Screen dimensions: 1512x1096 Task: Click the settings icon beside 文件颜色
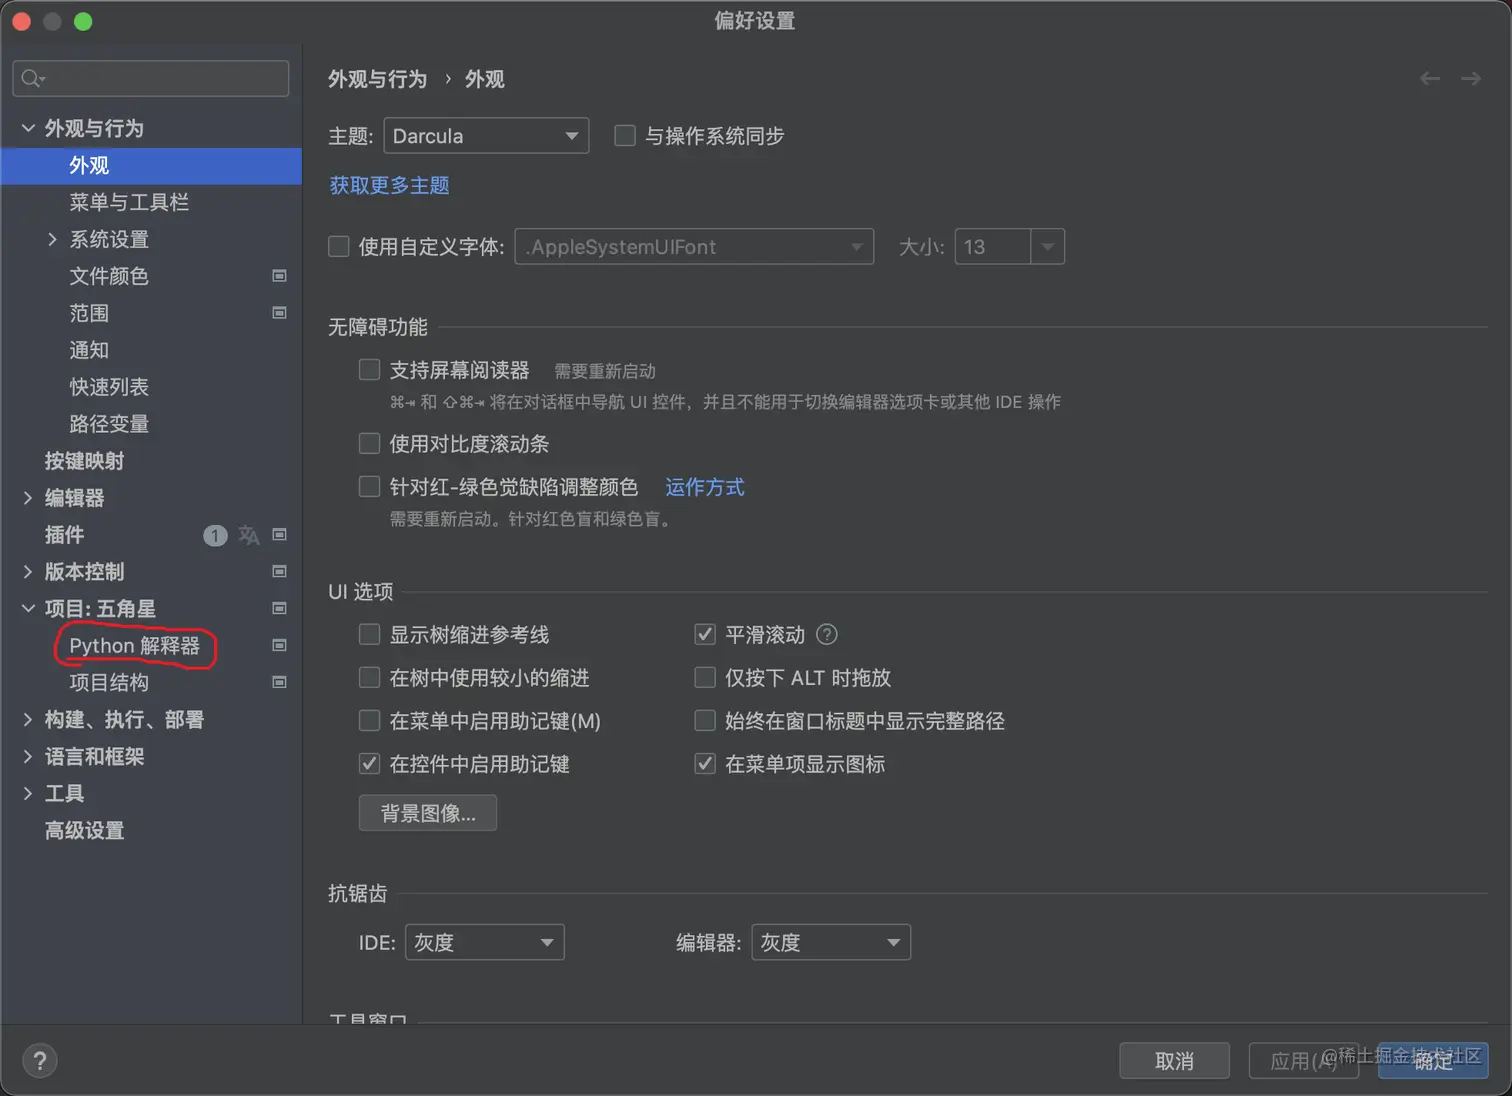tap(280, 276)
